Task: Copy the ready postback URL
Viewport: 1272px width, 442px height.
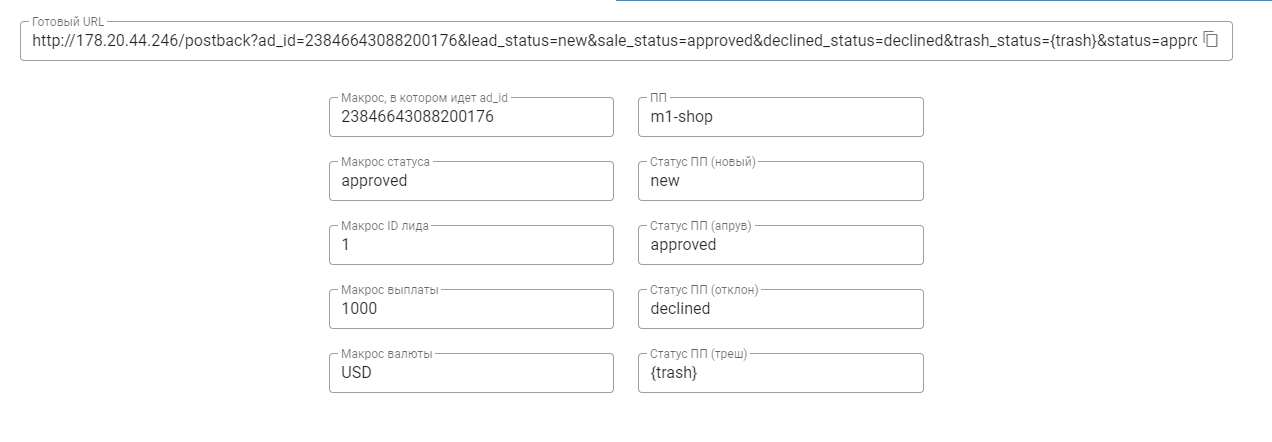Action: coord(1210,40)
